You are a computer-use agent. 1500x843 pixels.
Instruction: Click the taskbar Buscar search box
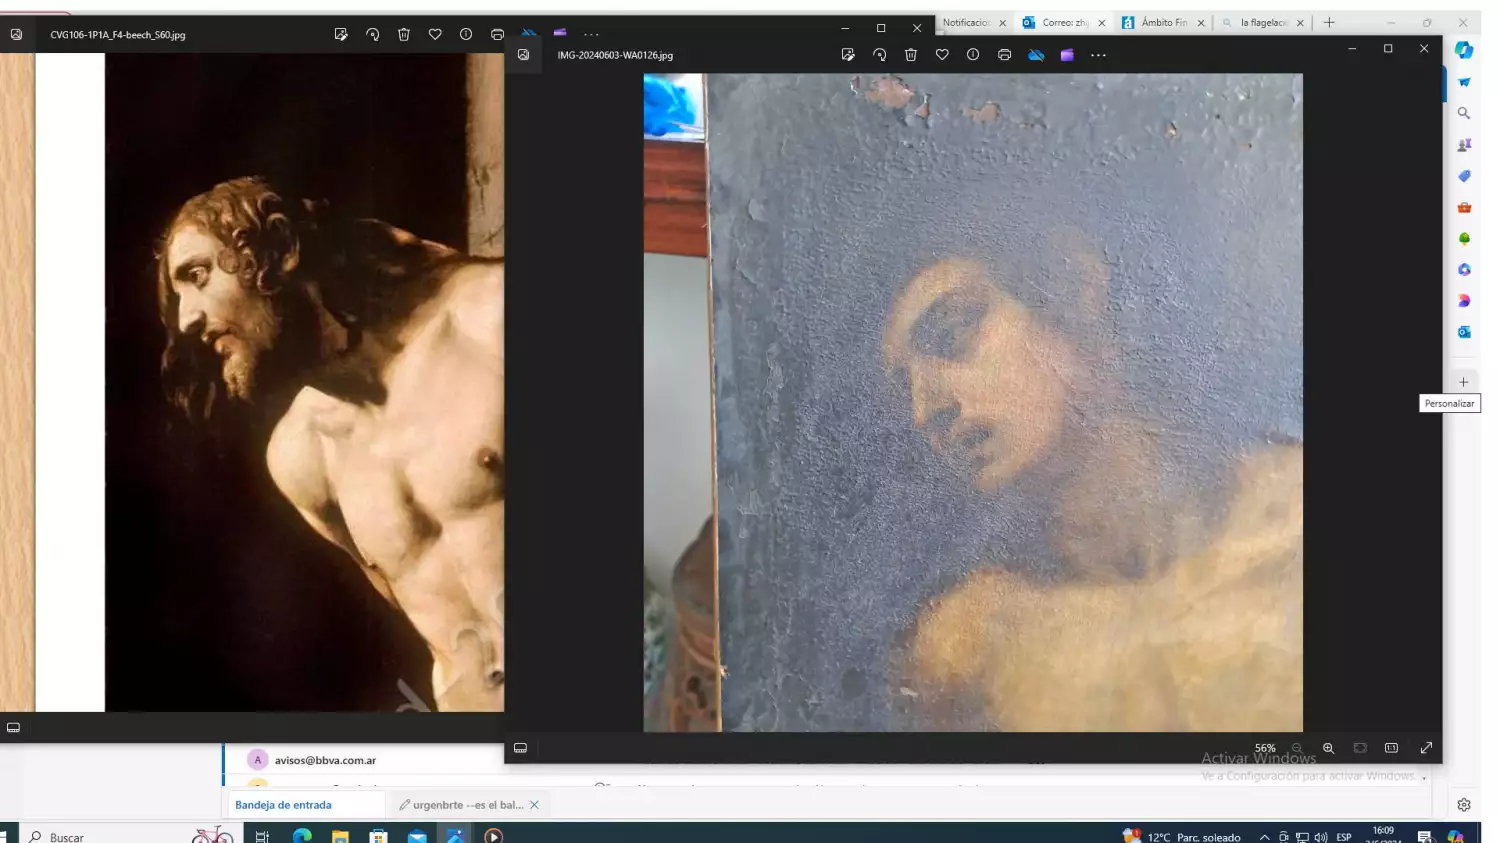(67, 837)
